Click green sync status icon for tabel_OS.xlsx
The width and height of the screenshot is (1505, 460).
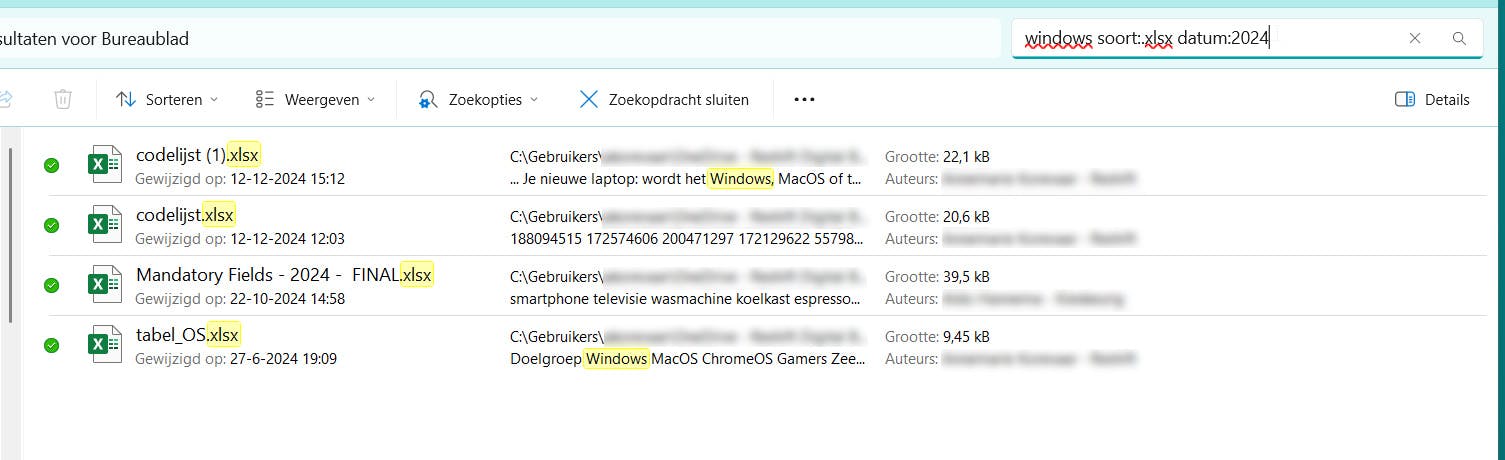pyautogui.click(x=52, y=345)
